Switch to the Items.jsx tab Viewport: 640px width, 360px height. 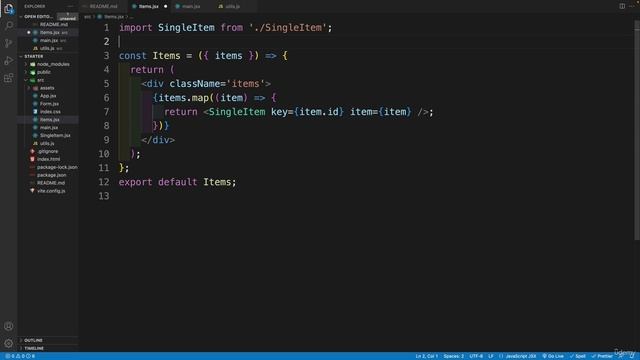point(148,6)
